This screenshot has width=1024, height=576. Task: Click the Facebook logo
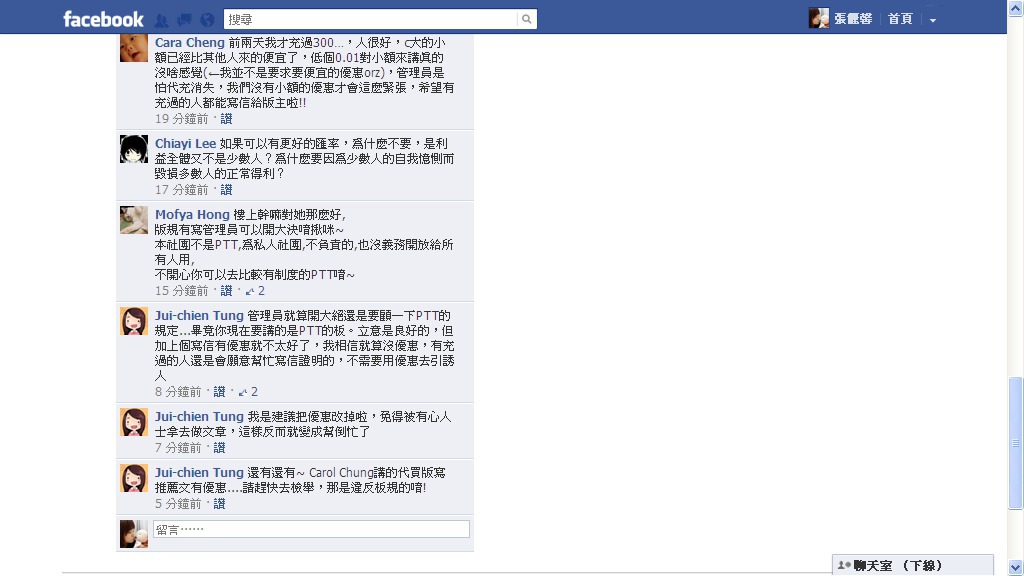click(x=103, y=20)
